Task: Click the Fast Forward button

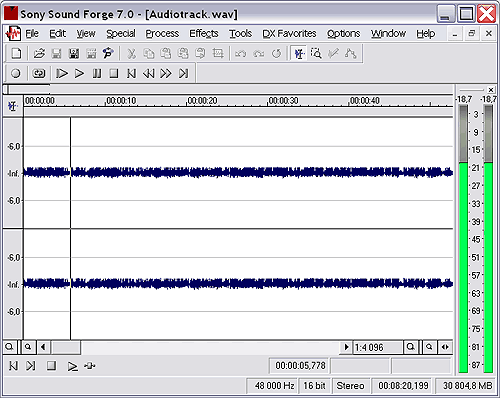Action: [166, 73]
